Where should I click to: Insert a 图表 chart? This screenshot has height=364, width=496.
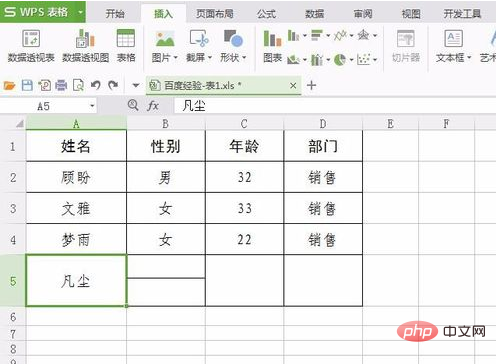click(272, 46)
